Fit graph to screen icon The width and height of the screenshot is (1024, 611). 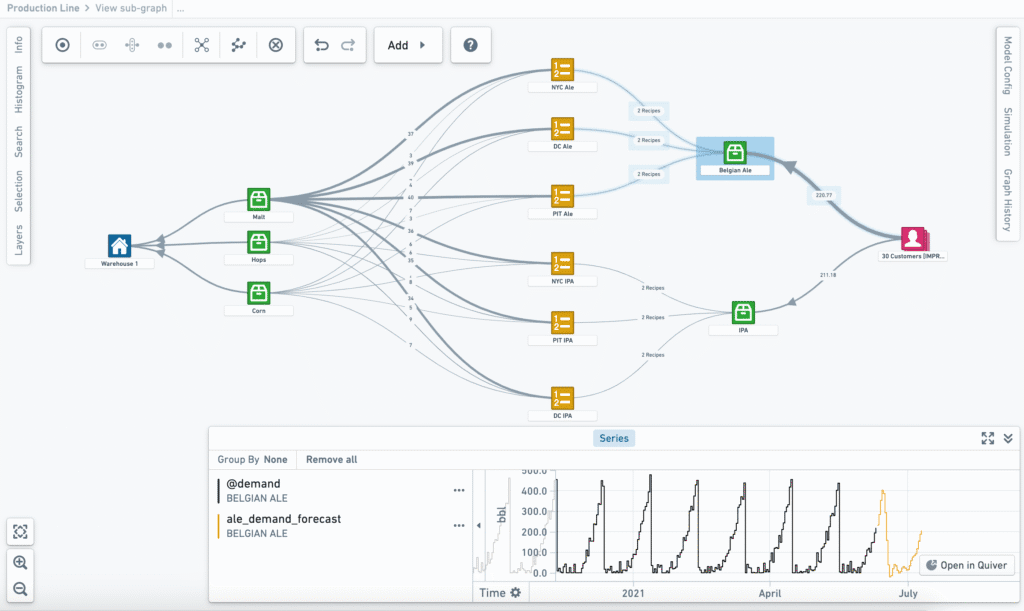[20, 532]
